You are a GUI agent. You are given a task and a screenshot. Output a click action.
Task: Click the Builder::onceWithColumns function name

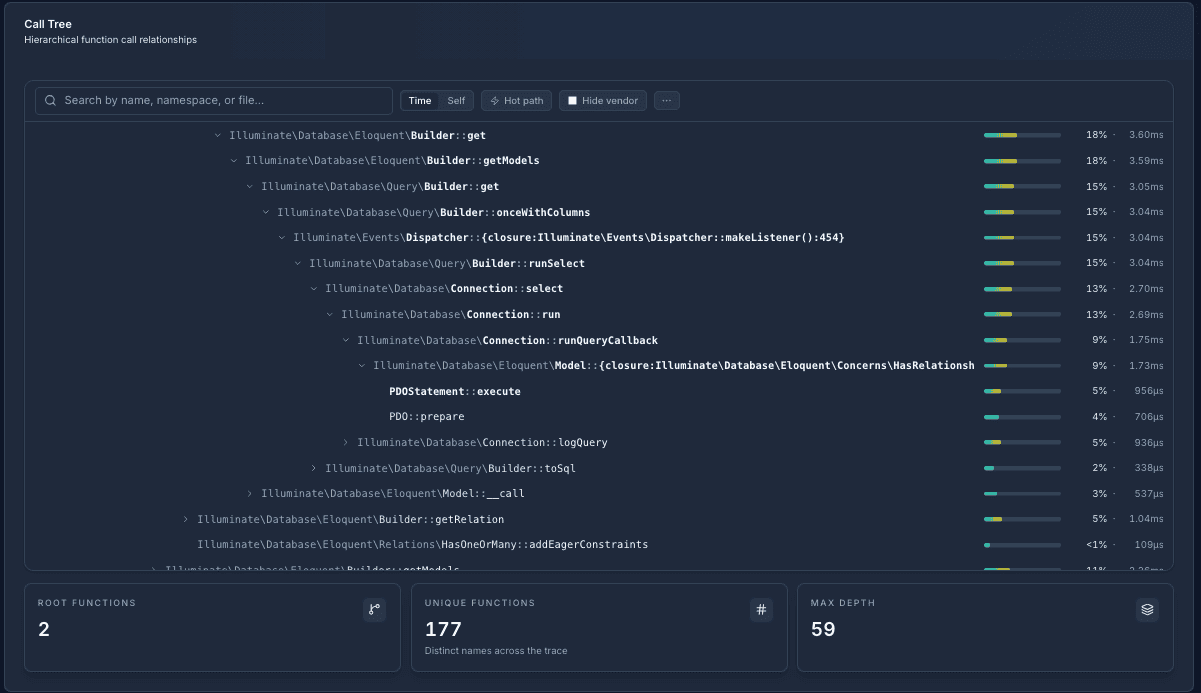pyautogui.click(x=433, y=212)
